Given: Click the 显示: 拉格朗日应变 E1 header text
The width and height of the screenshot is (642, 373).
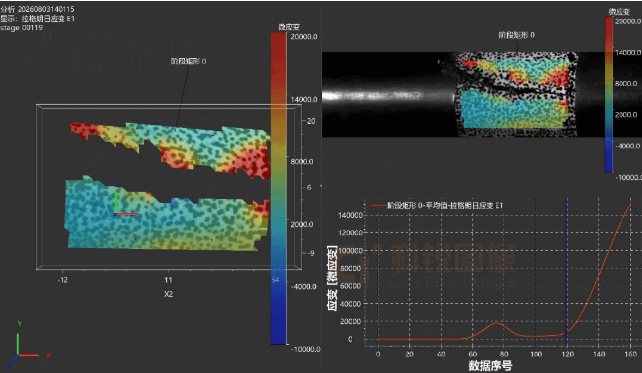Looking at the screenshot, I should click(x=37, y=18).
